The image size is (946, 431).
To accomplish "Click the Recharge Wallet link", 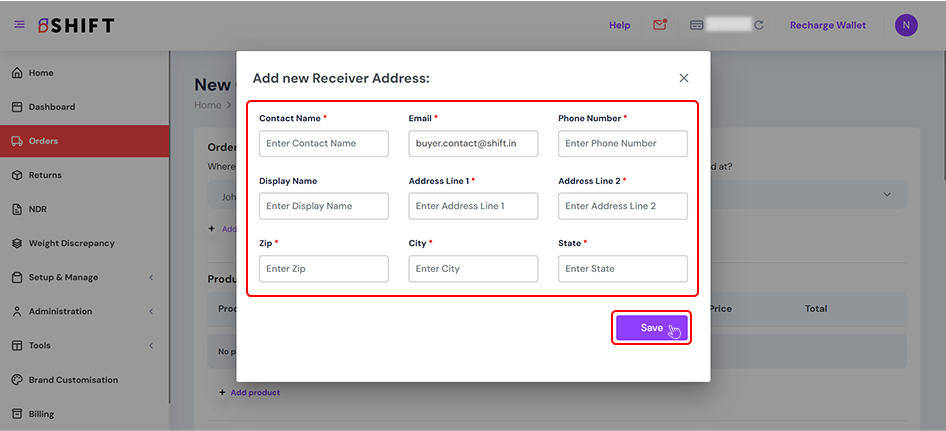I will click(x=827, y=25).
